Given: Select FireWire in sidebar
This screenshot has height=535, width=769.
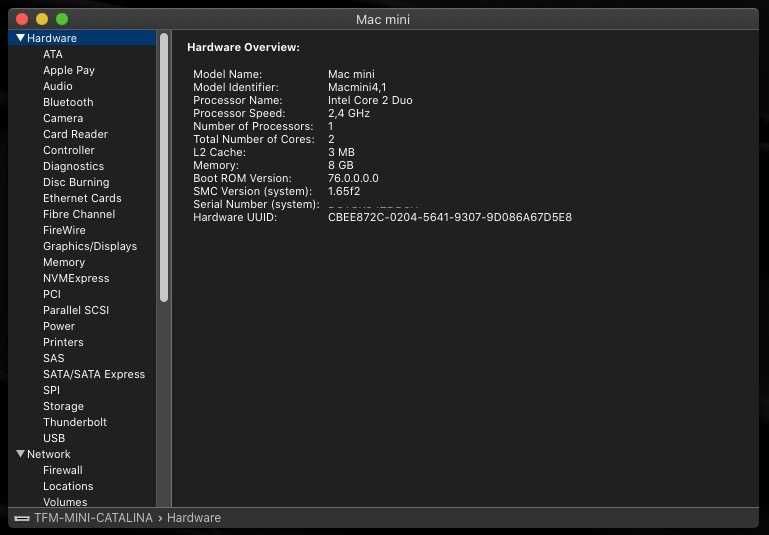Looking at the screenshot, I should coord(64,230).
